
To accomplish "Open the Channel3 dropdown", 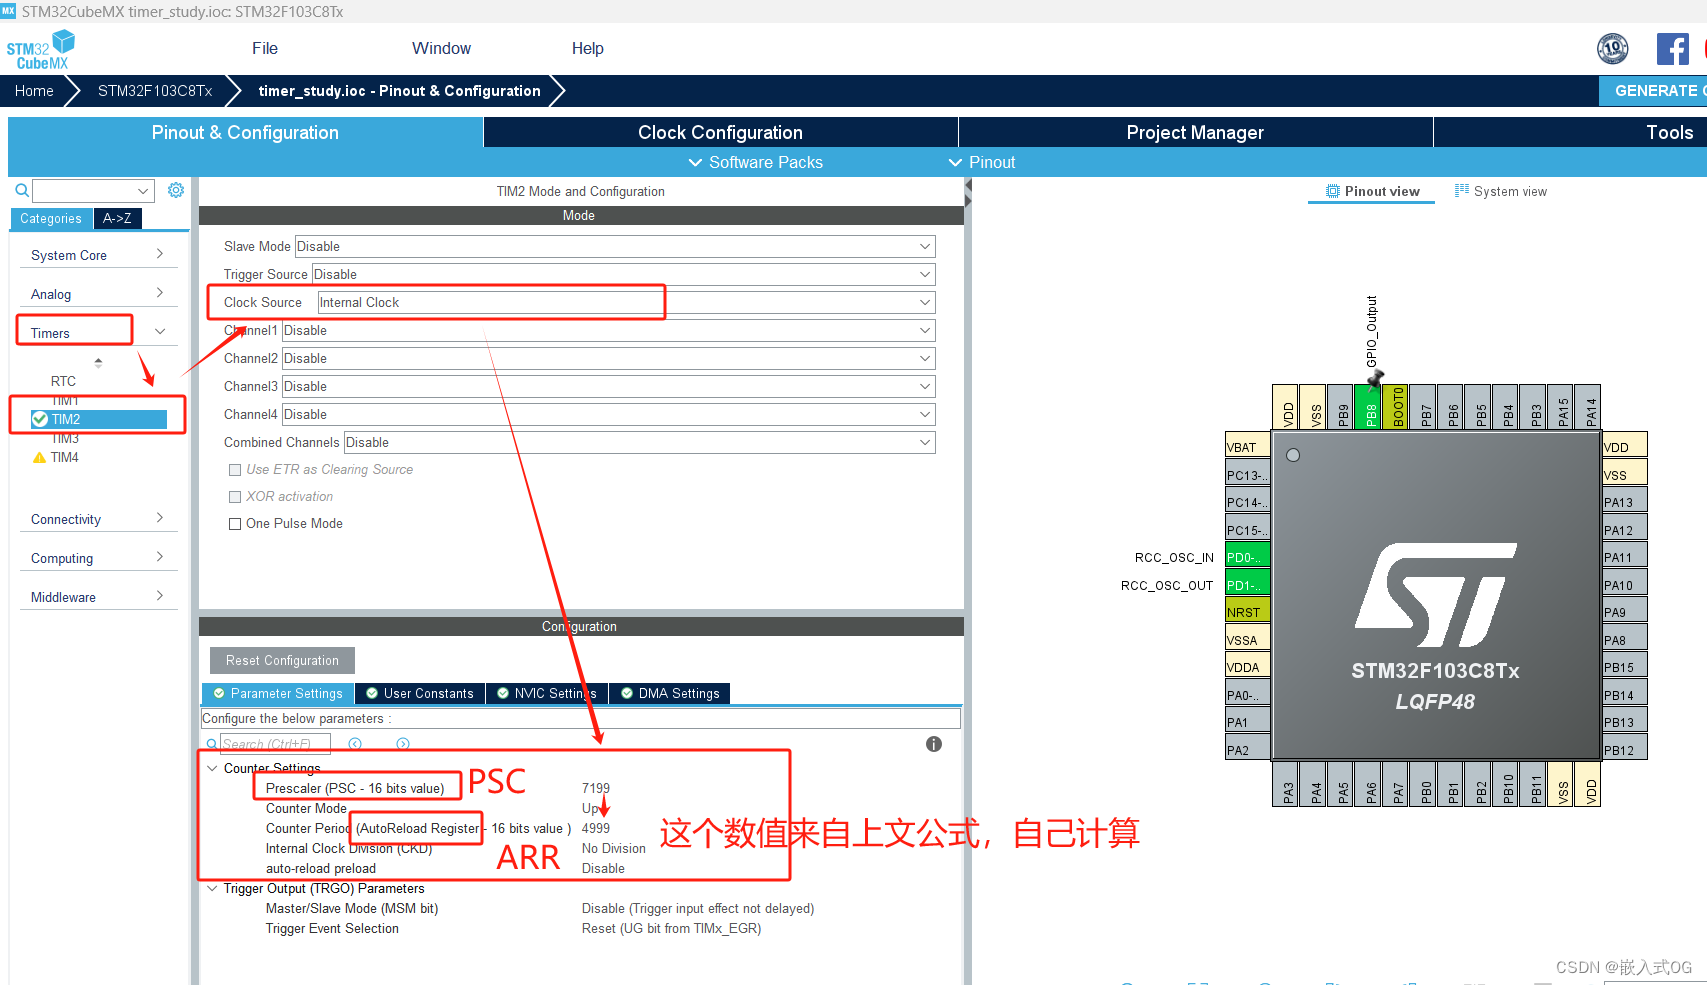I will (608, 386).
